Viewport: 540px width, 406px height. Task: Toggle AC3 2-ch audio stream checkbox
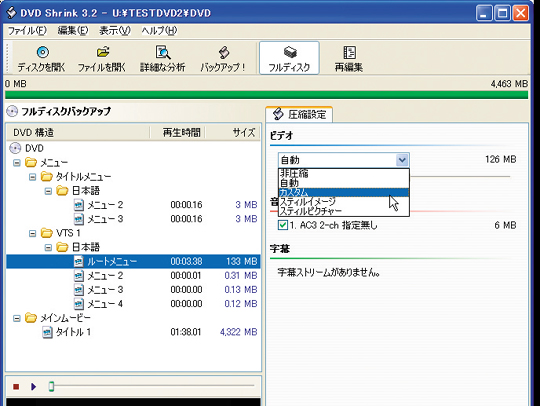point(283,225)
